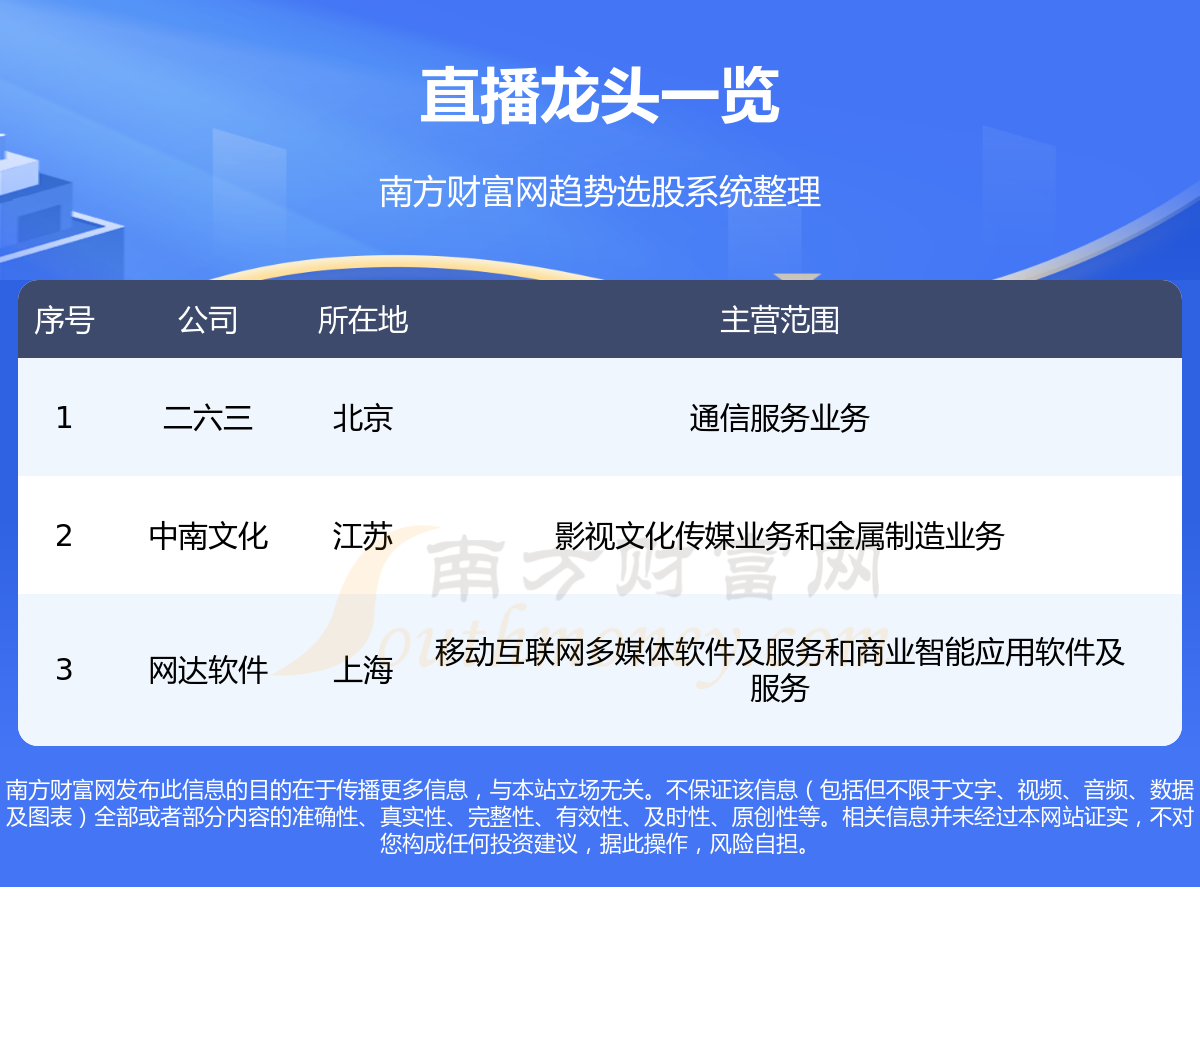The height and width of the screenshot is (1050, 1200).
Task: Click the title 直播龙头一览
Action: pyautogui.click(x=600, y=96)
